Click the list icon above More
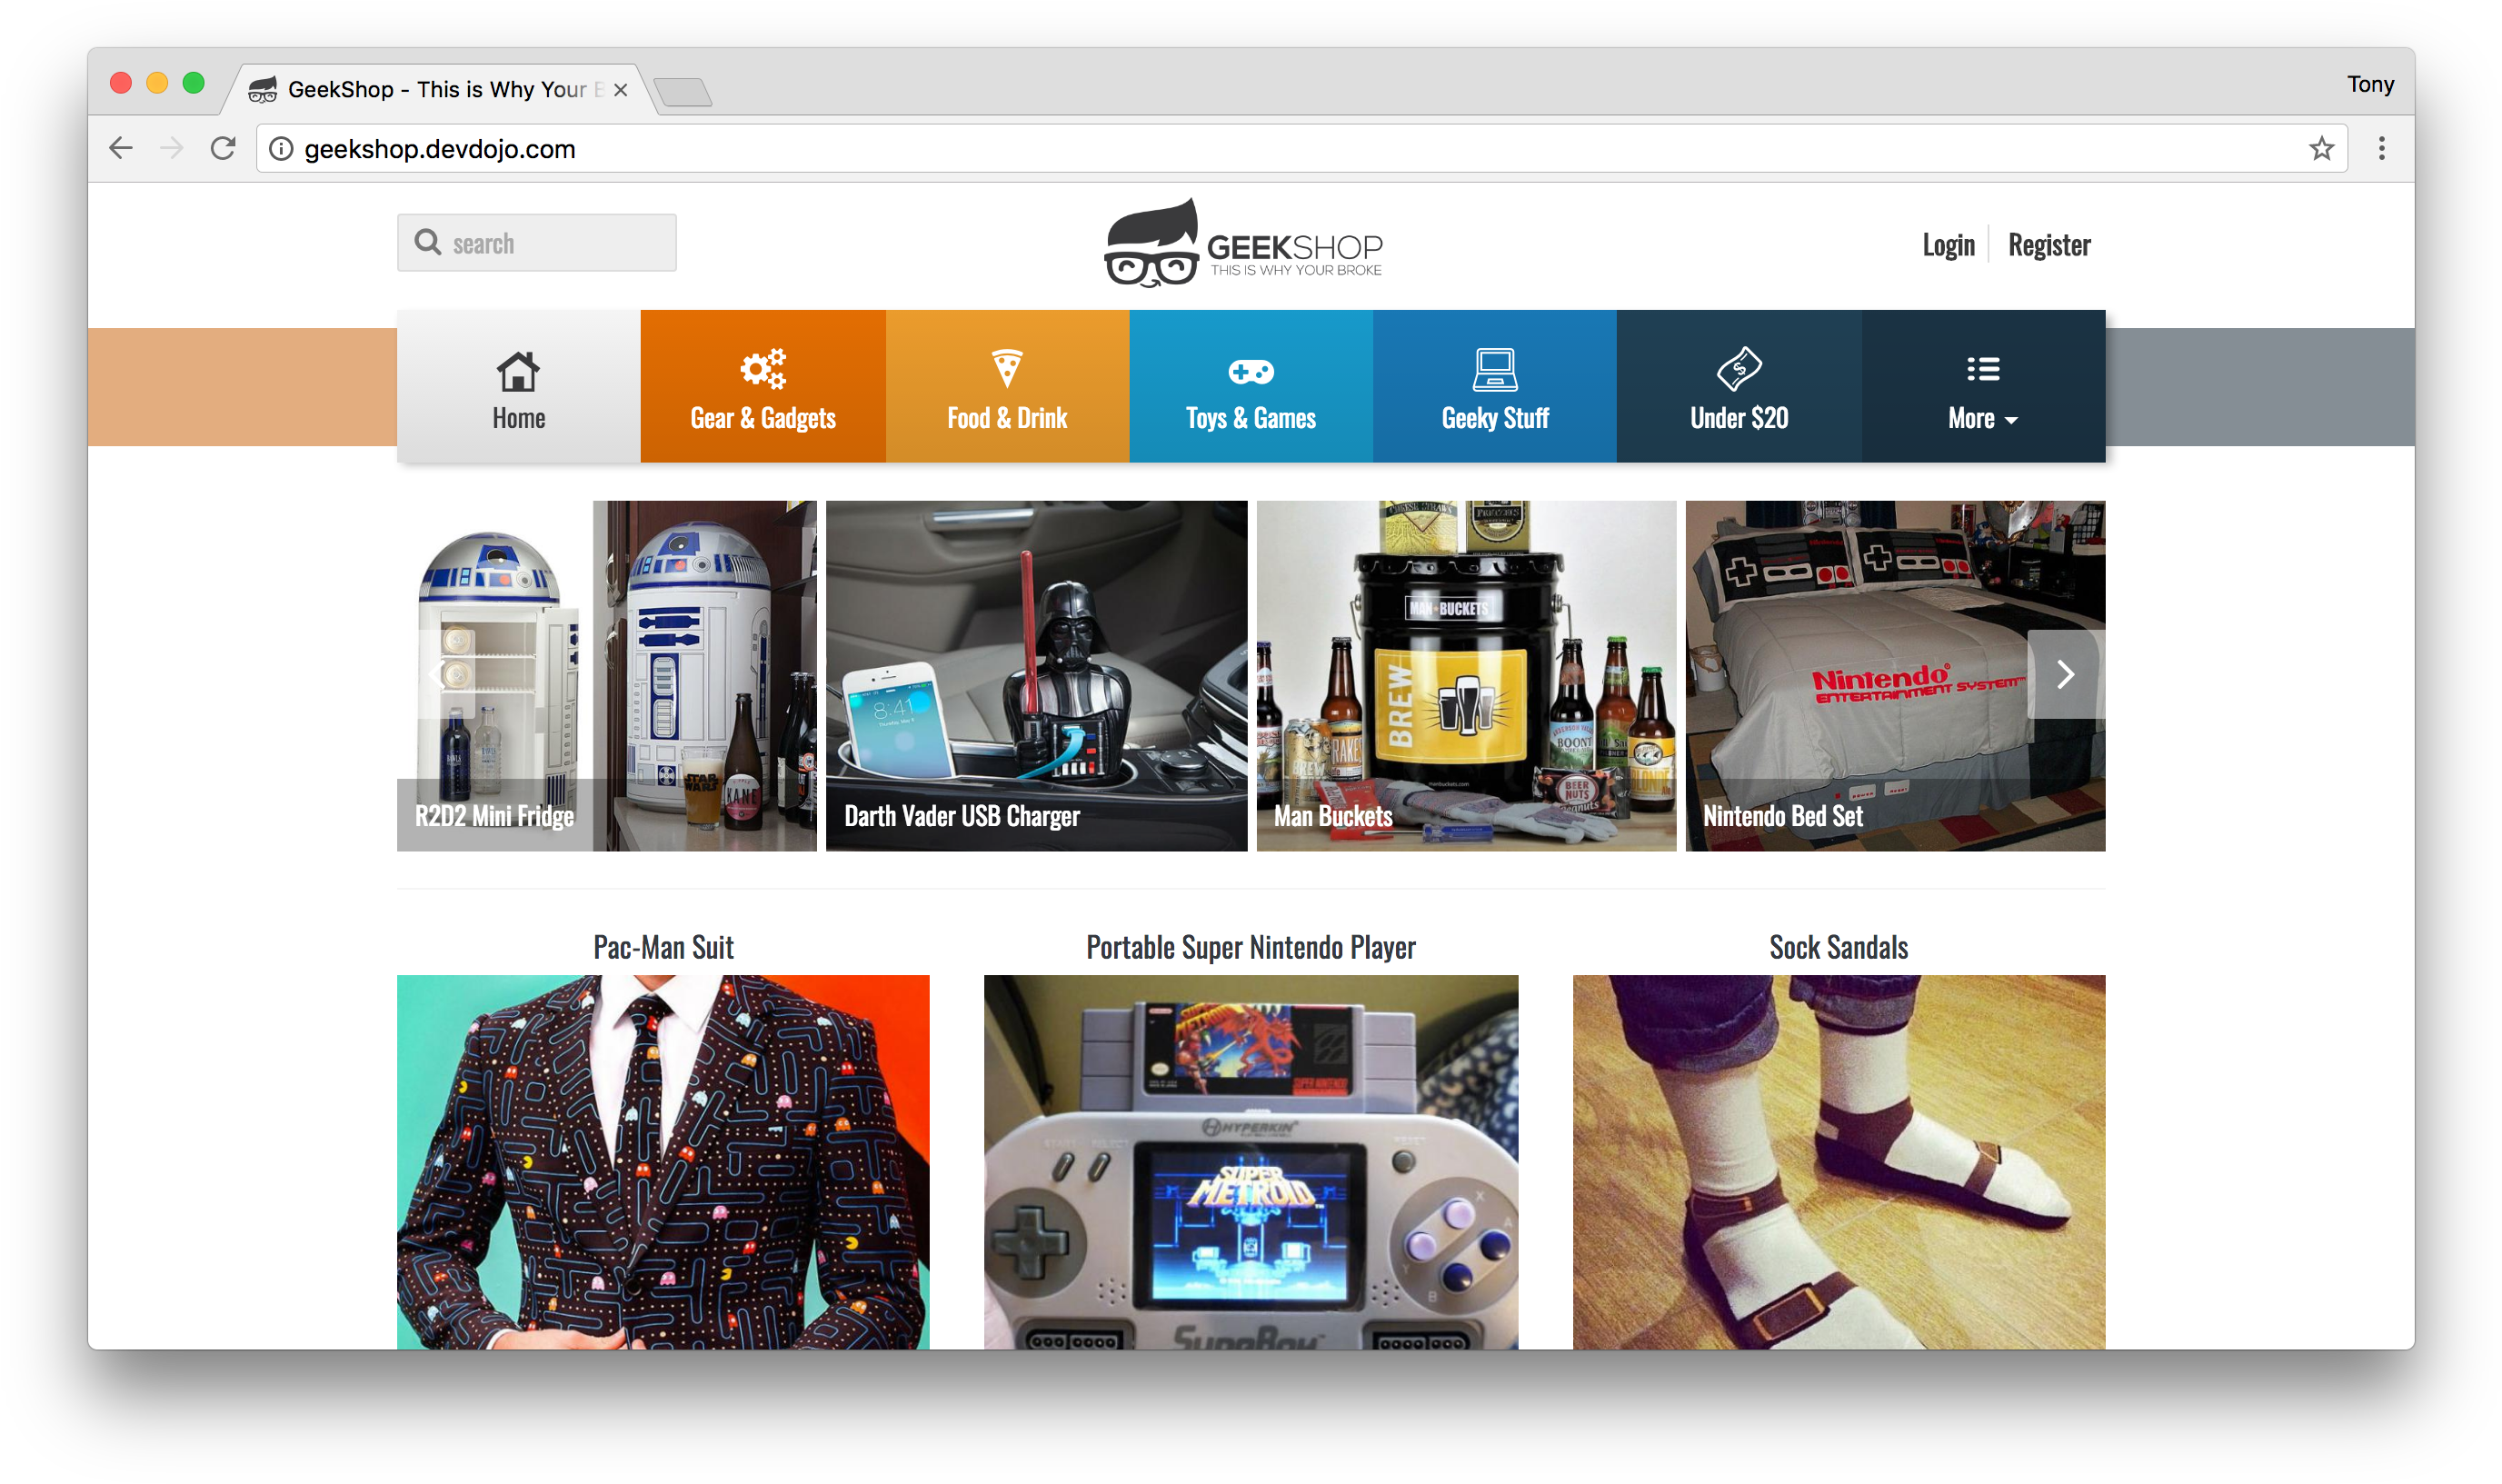Viewport: 2502px width, 1484px height. pyautogui.click(x=1983, y=369)
